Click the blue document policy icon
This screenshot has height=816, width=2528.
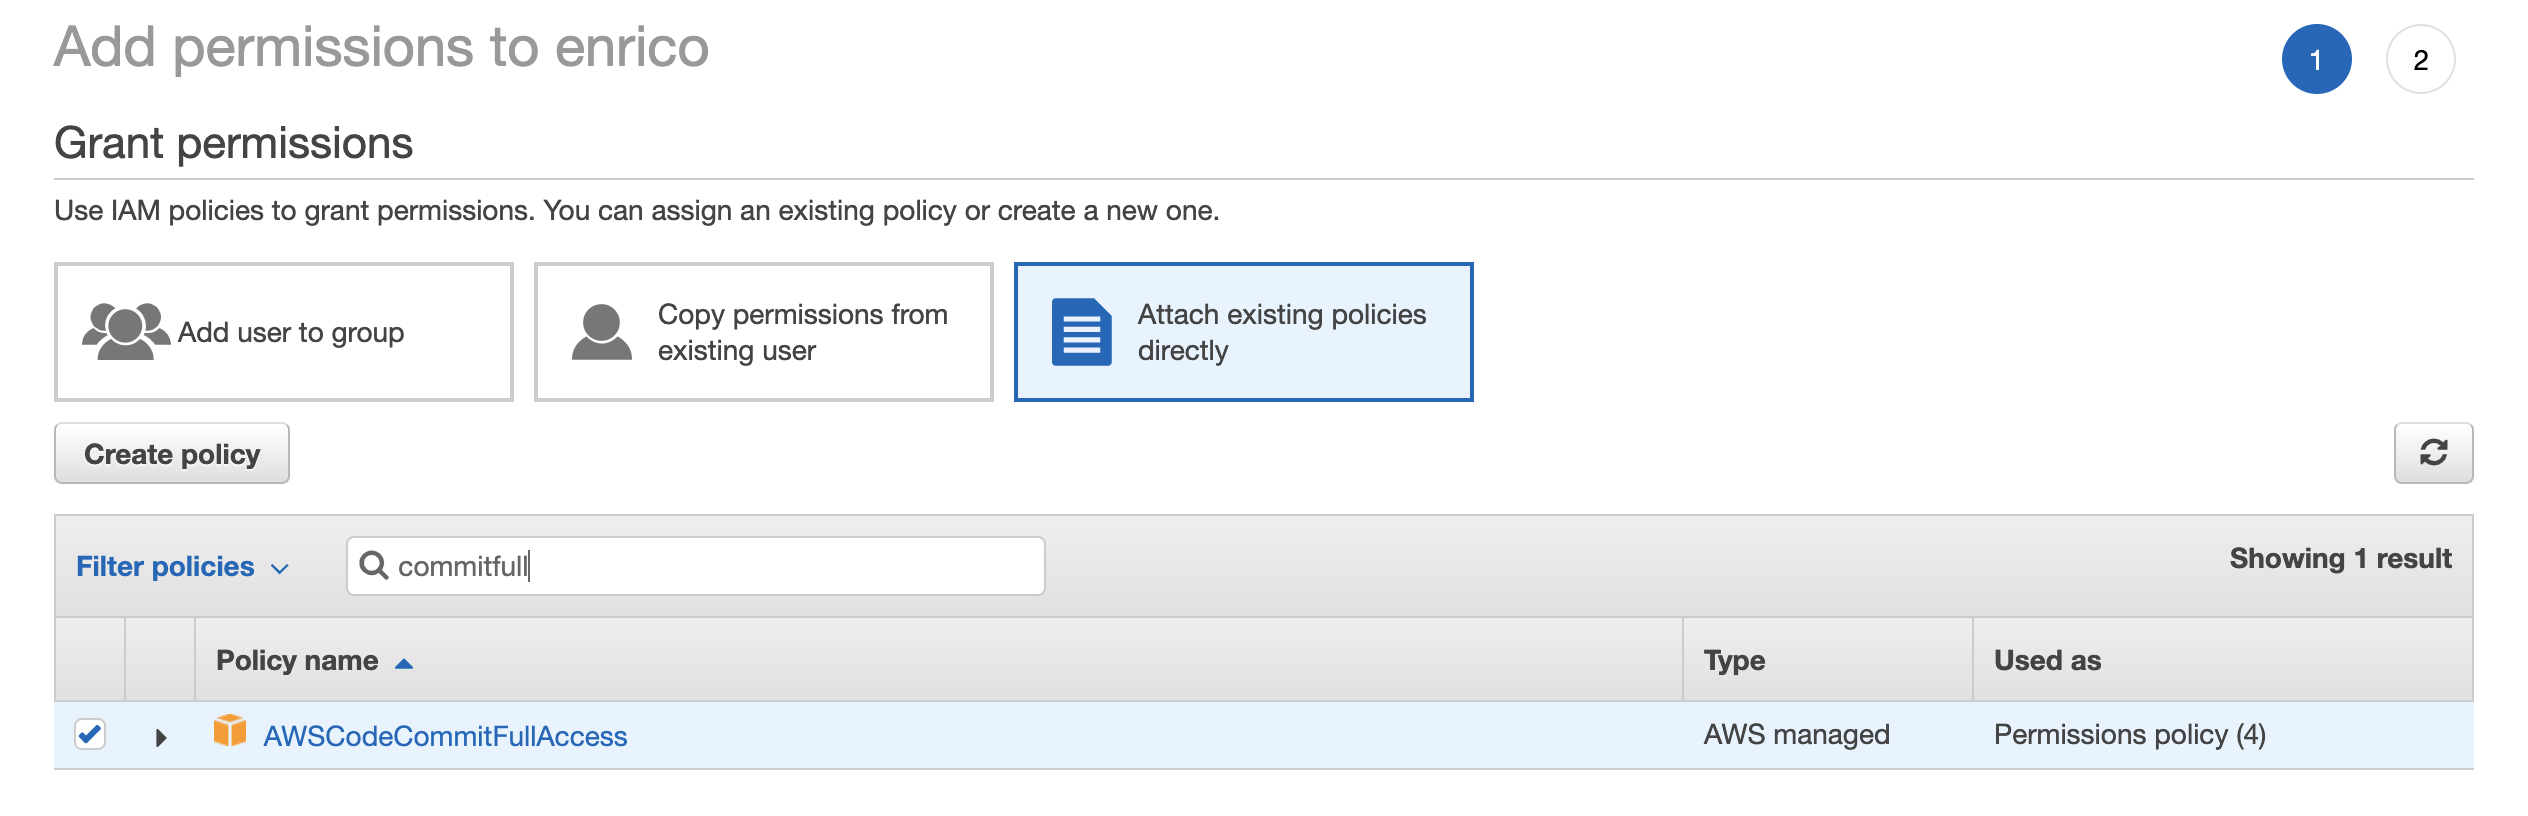click(x=1082, y=332)
